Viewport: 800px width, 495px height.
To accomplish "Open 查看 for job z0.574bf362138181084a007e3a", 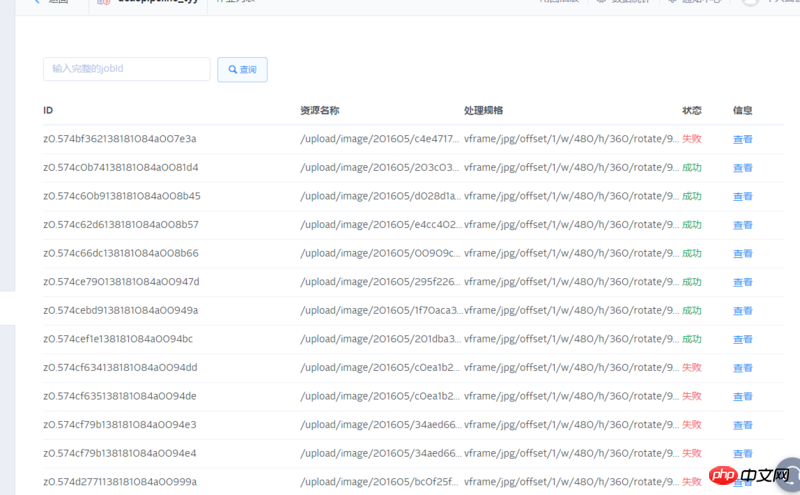I will click(742, 140).
